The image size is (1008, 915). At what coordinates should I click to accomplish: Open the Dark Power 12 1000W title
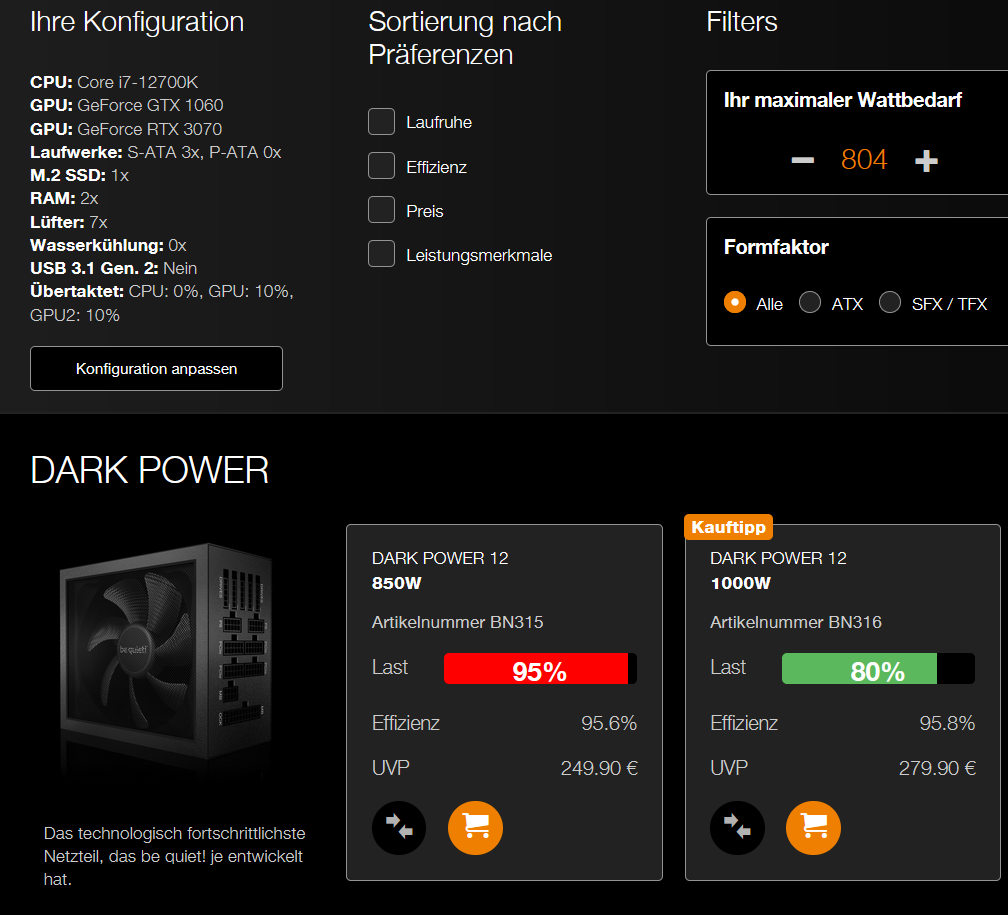tap(778, 570)
